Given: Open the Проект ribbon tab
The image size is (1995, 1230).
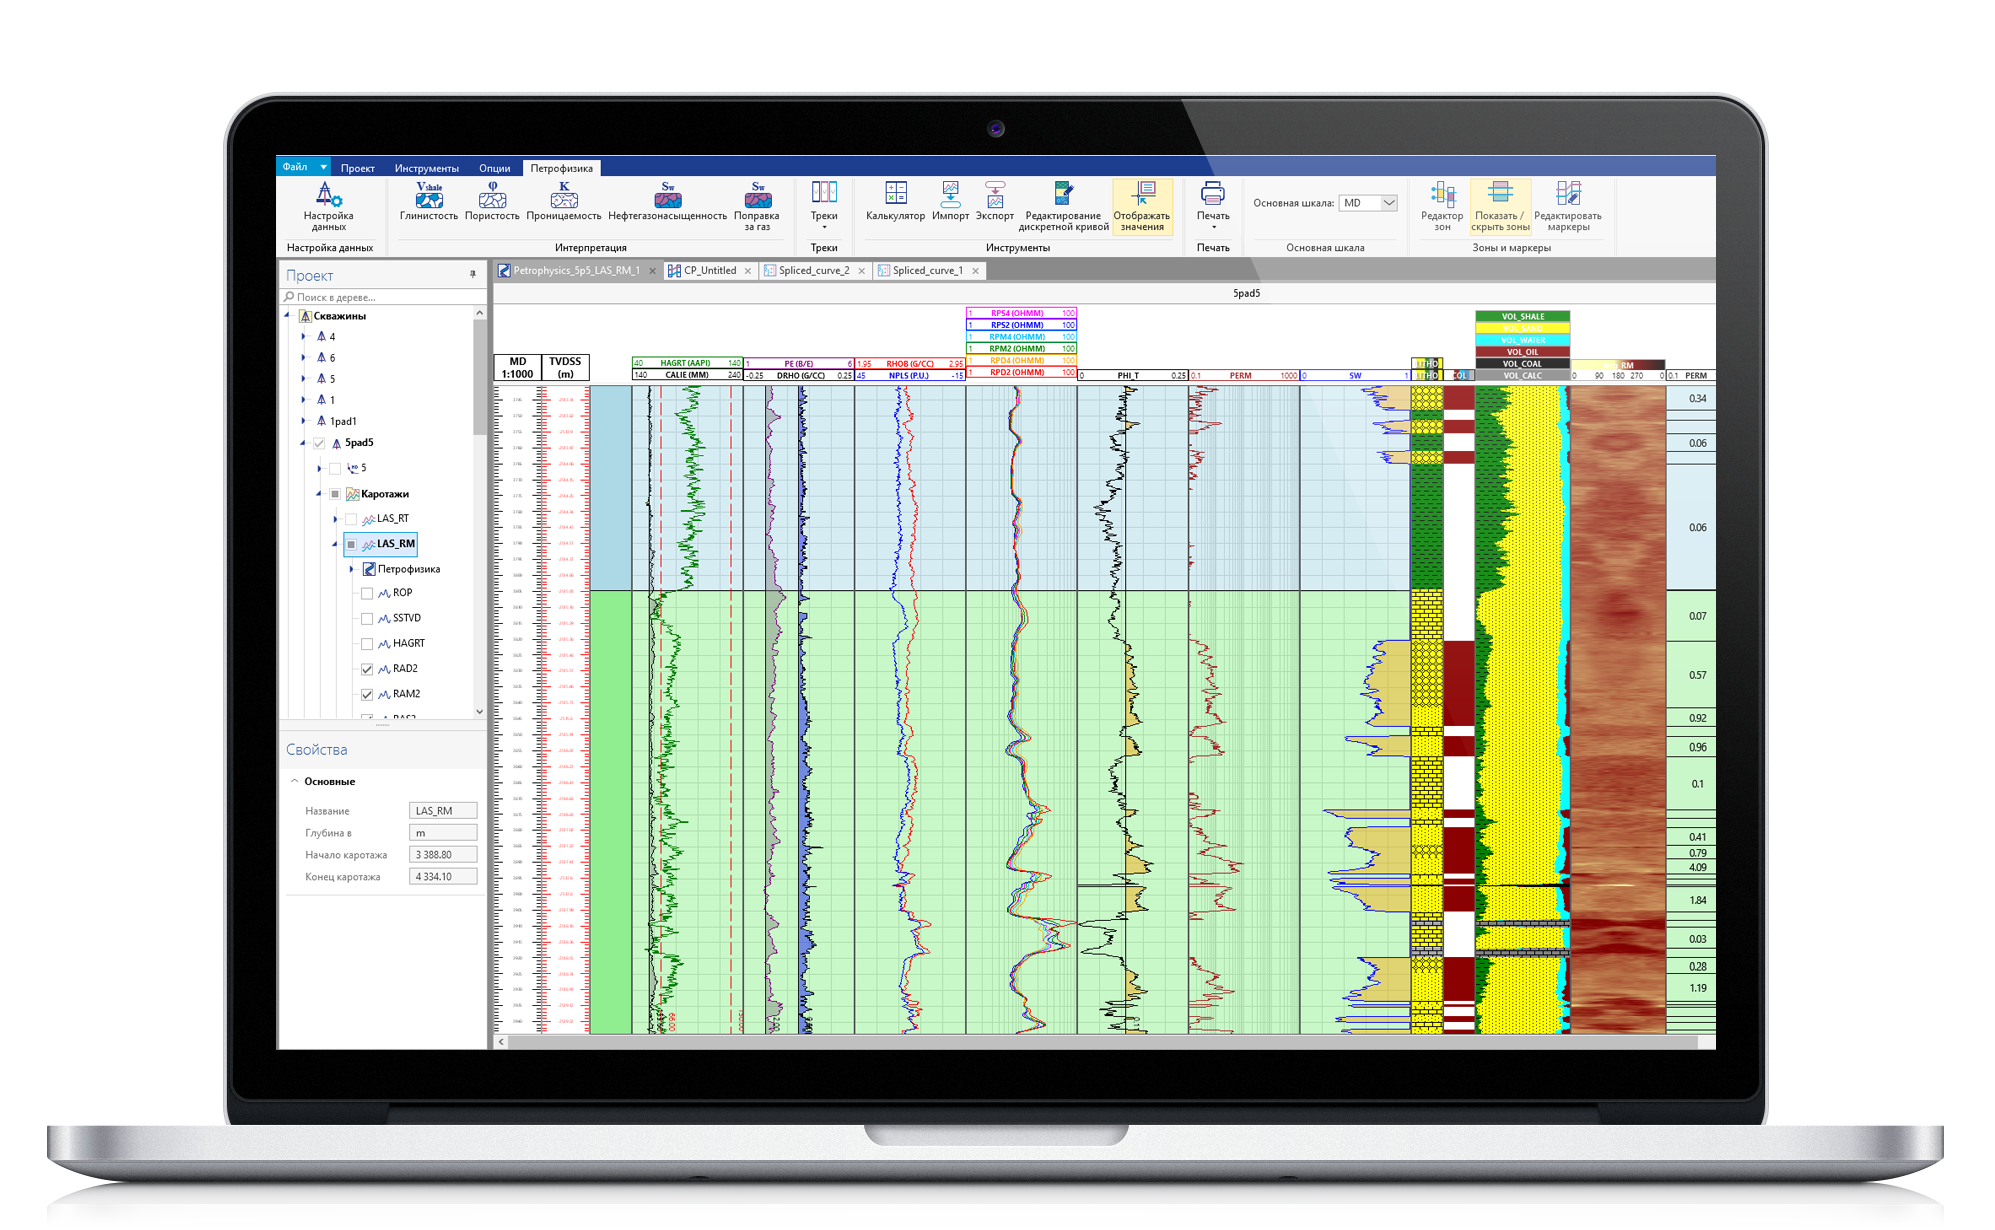Looking at the screenshot, I should click(357, 168).
